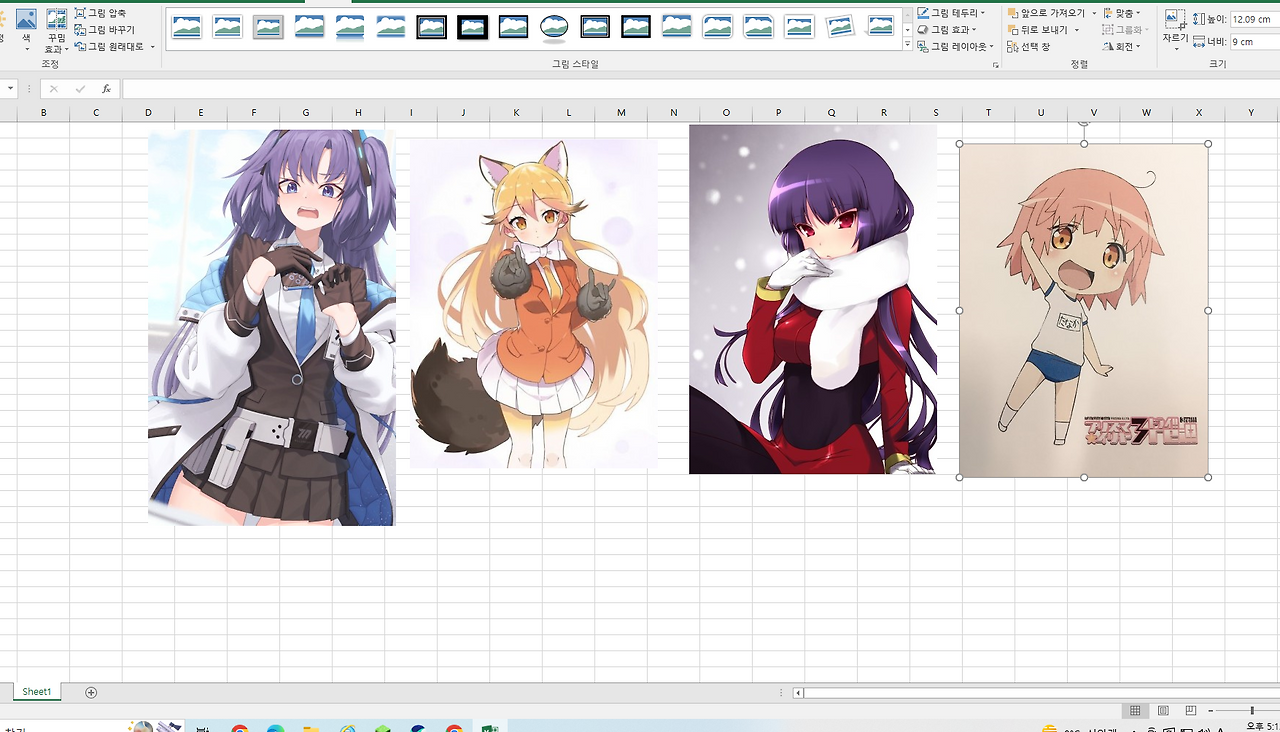Expand the 그림 테두리 border dropdown

click(x=951, y=13)
